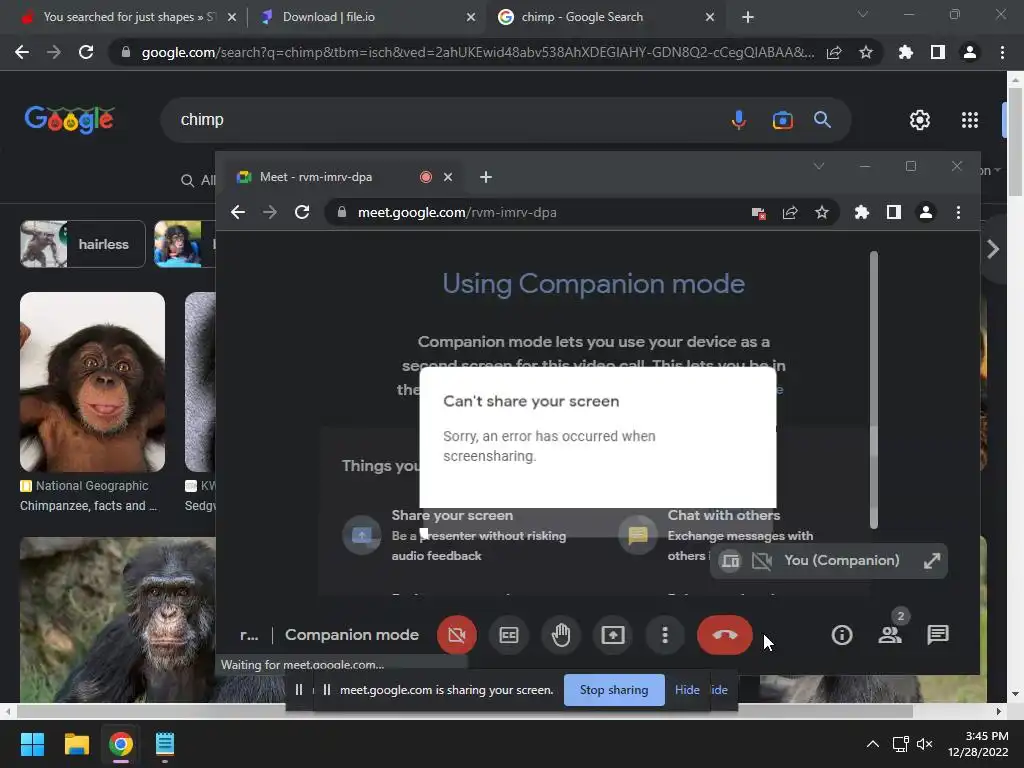Search by image with Google Lens
1024x768 pixels.
[782, 120]
